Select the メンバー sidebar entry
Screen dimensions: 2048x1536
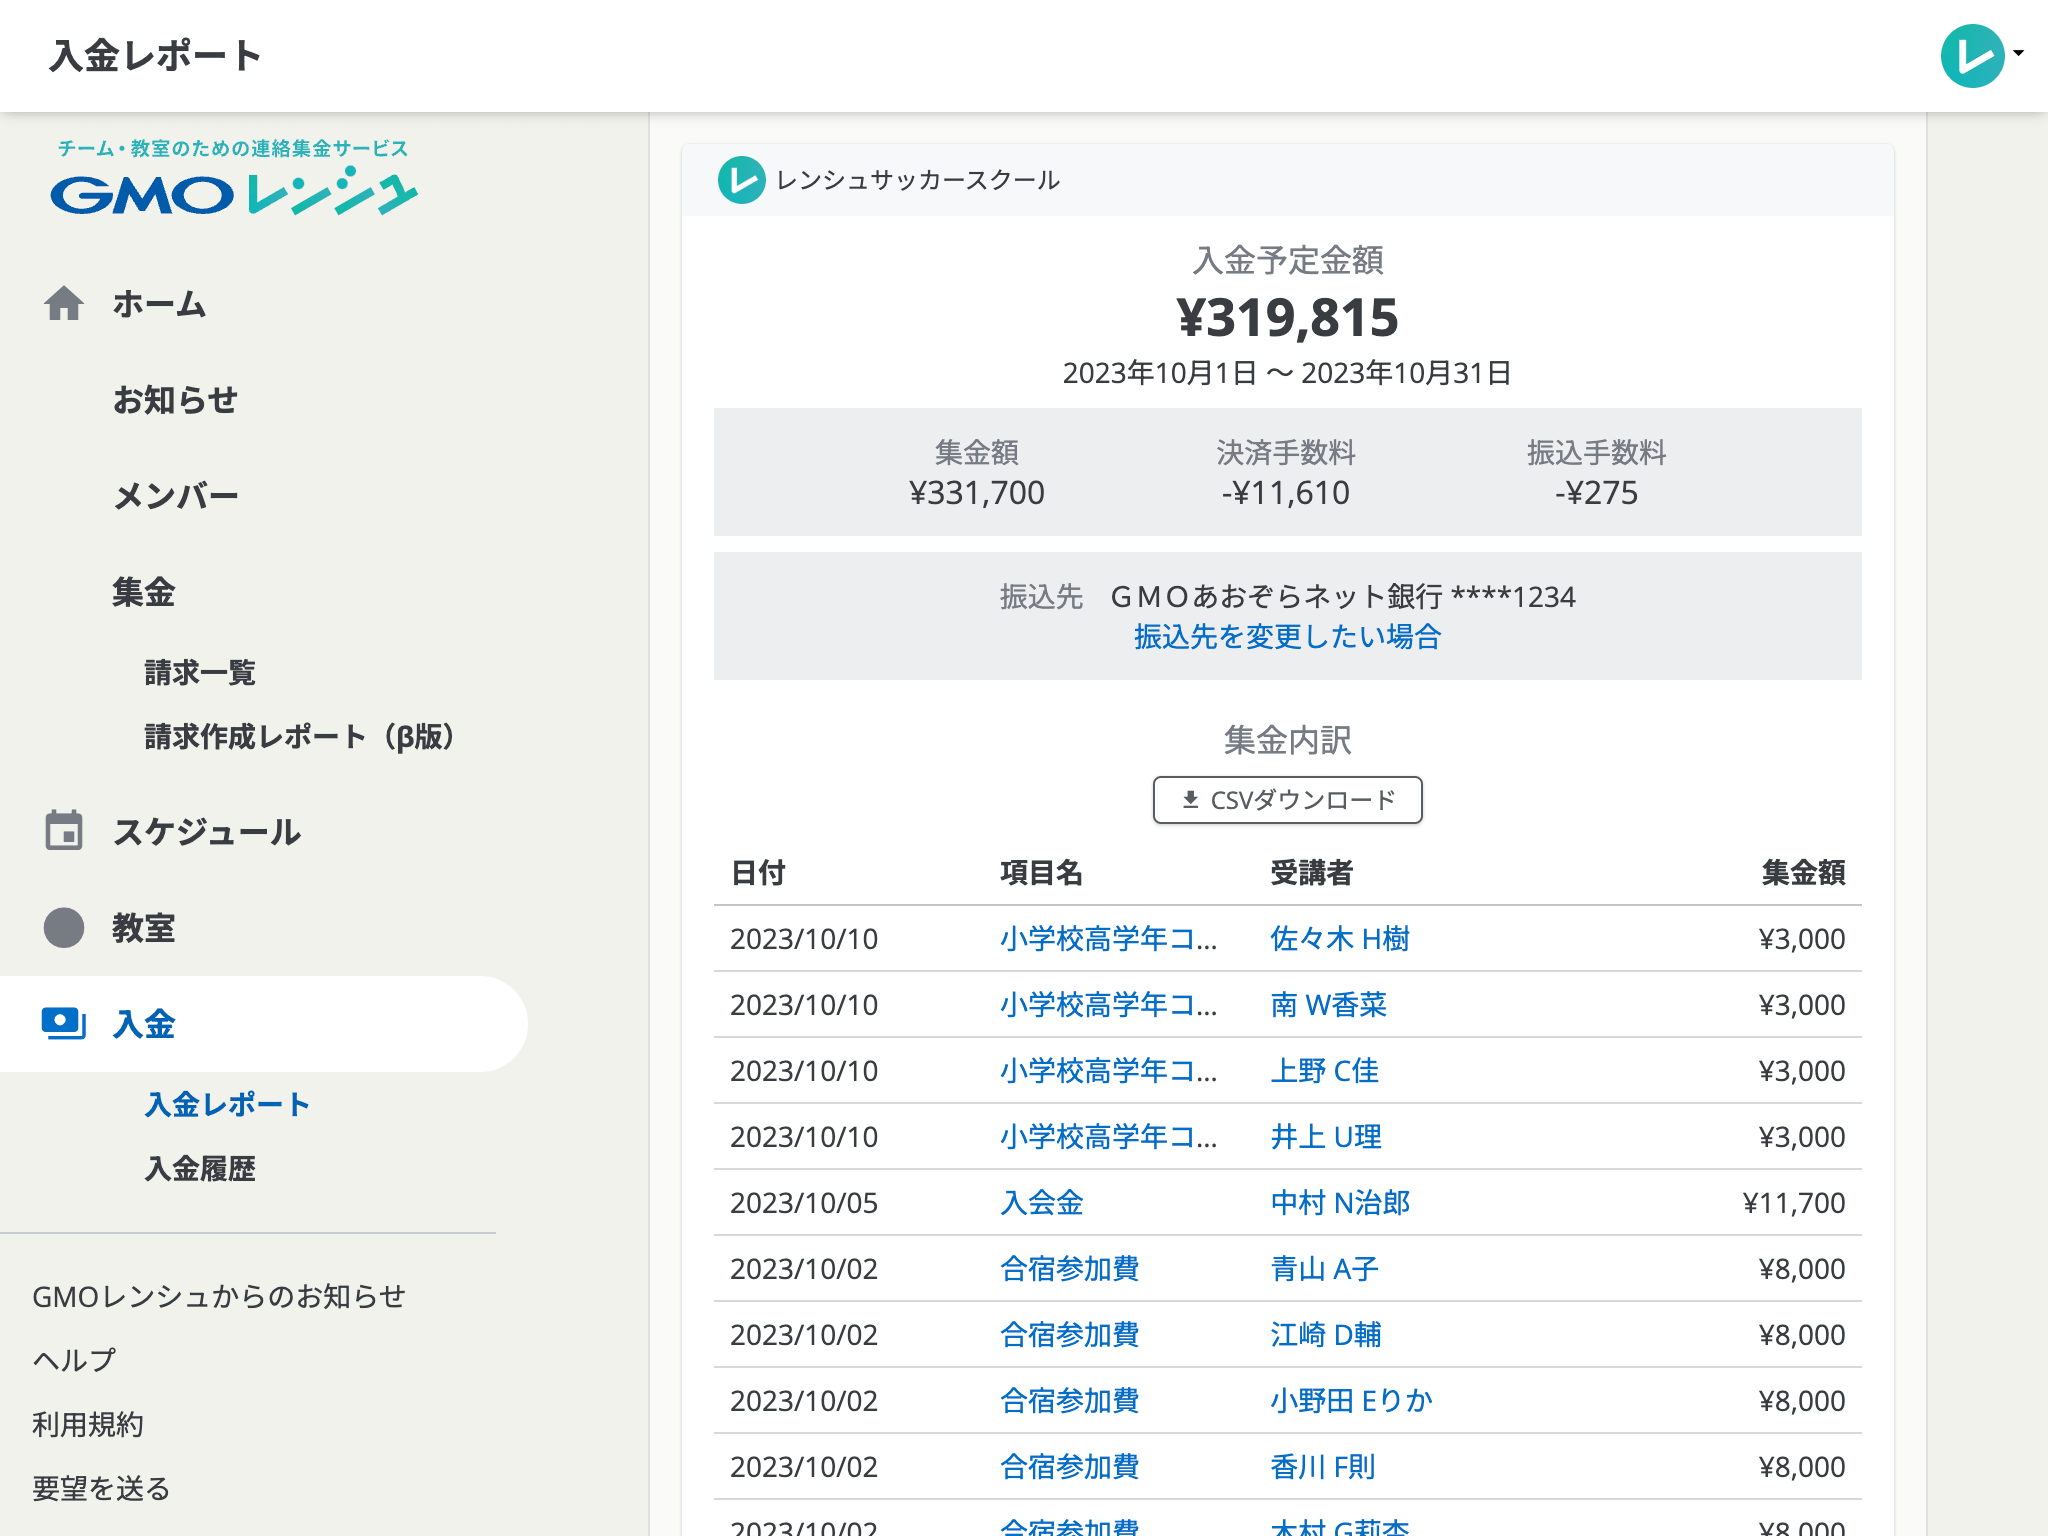(x=176, y=494)
